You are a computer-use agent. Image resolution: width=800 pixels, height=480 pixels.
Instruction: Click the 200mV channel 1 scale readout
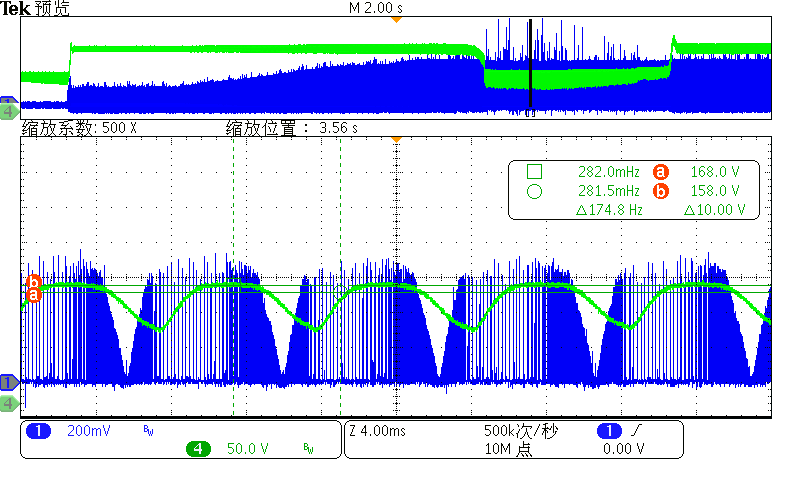point(89,431)
